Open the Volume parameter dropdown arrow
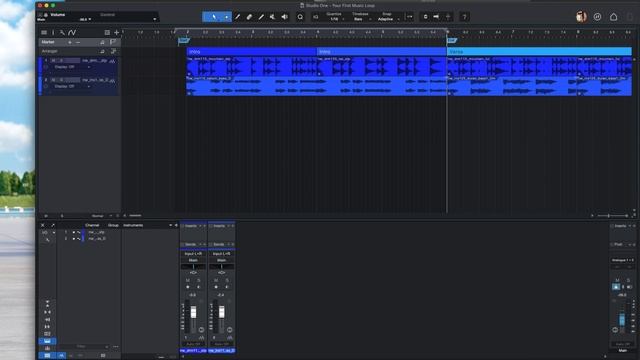The height and width of the screenshot is (360, 640). 155,19
